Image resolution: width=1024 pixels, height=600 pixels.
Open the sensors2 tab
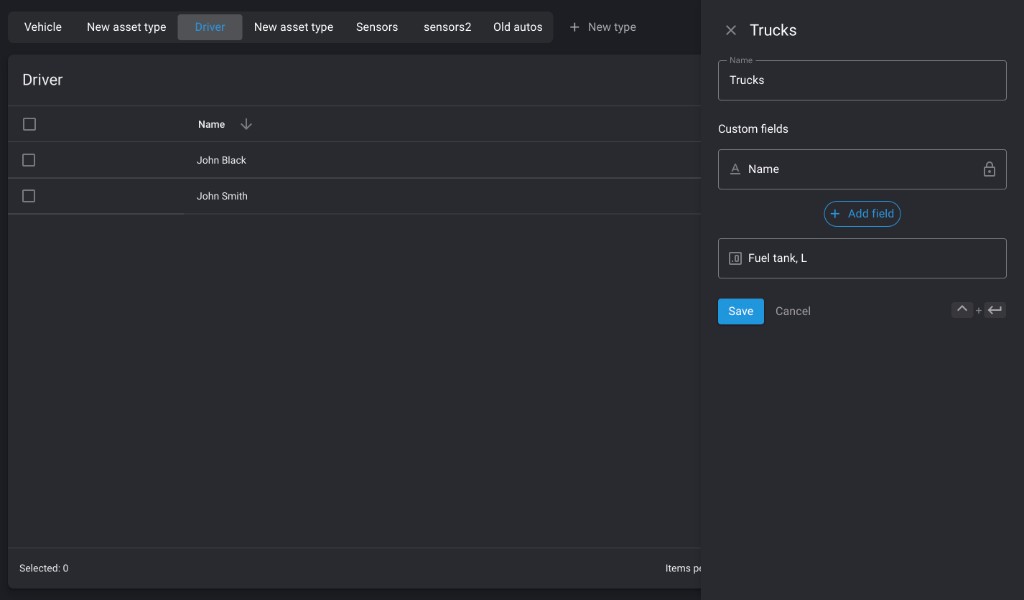click(x=447, y=27)
